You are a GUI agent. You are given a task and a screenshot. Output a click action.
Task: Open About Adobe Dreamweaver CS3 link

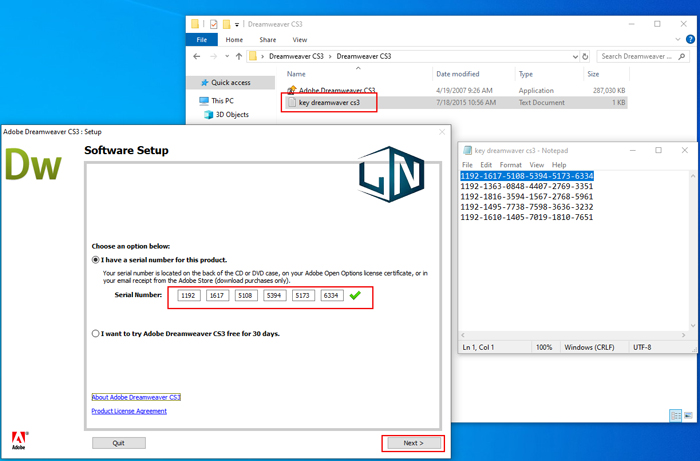tap(136, 397)
